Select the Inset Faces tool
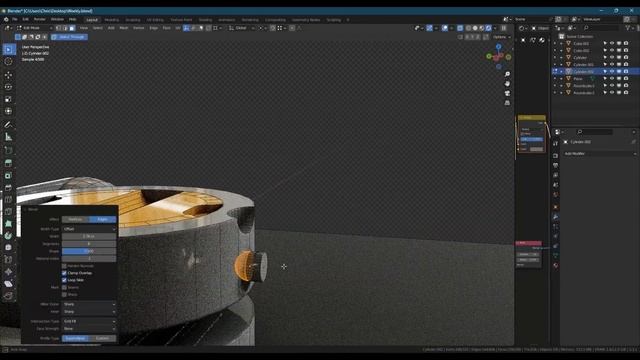This screenshot has height=360, width=640. pyautogui.click(x=8, y=176)
